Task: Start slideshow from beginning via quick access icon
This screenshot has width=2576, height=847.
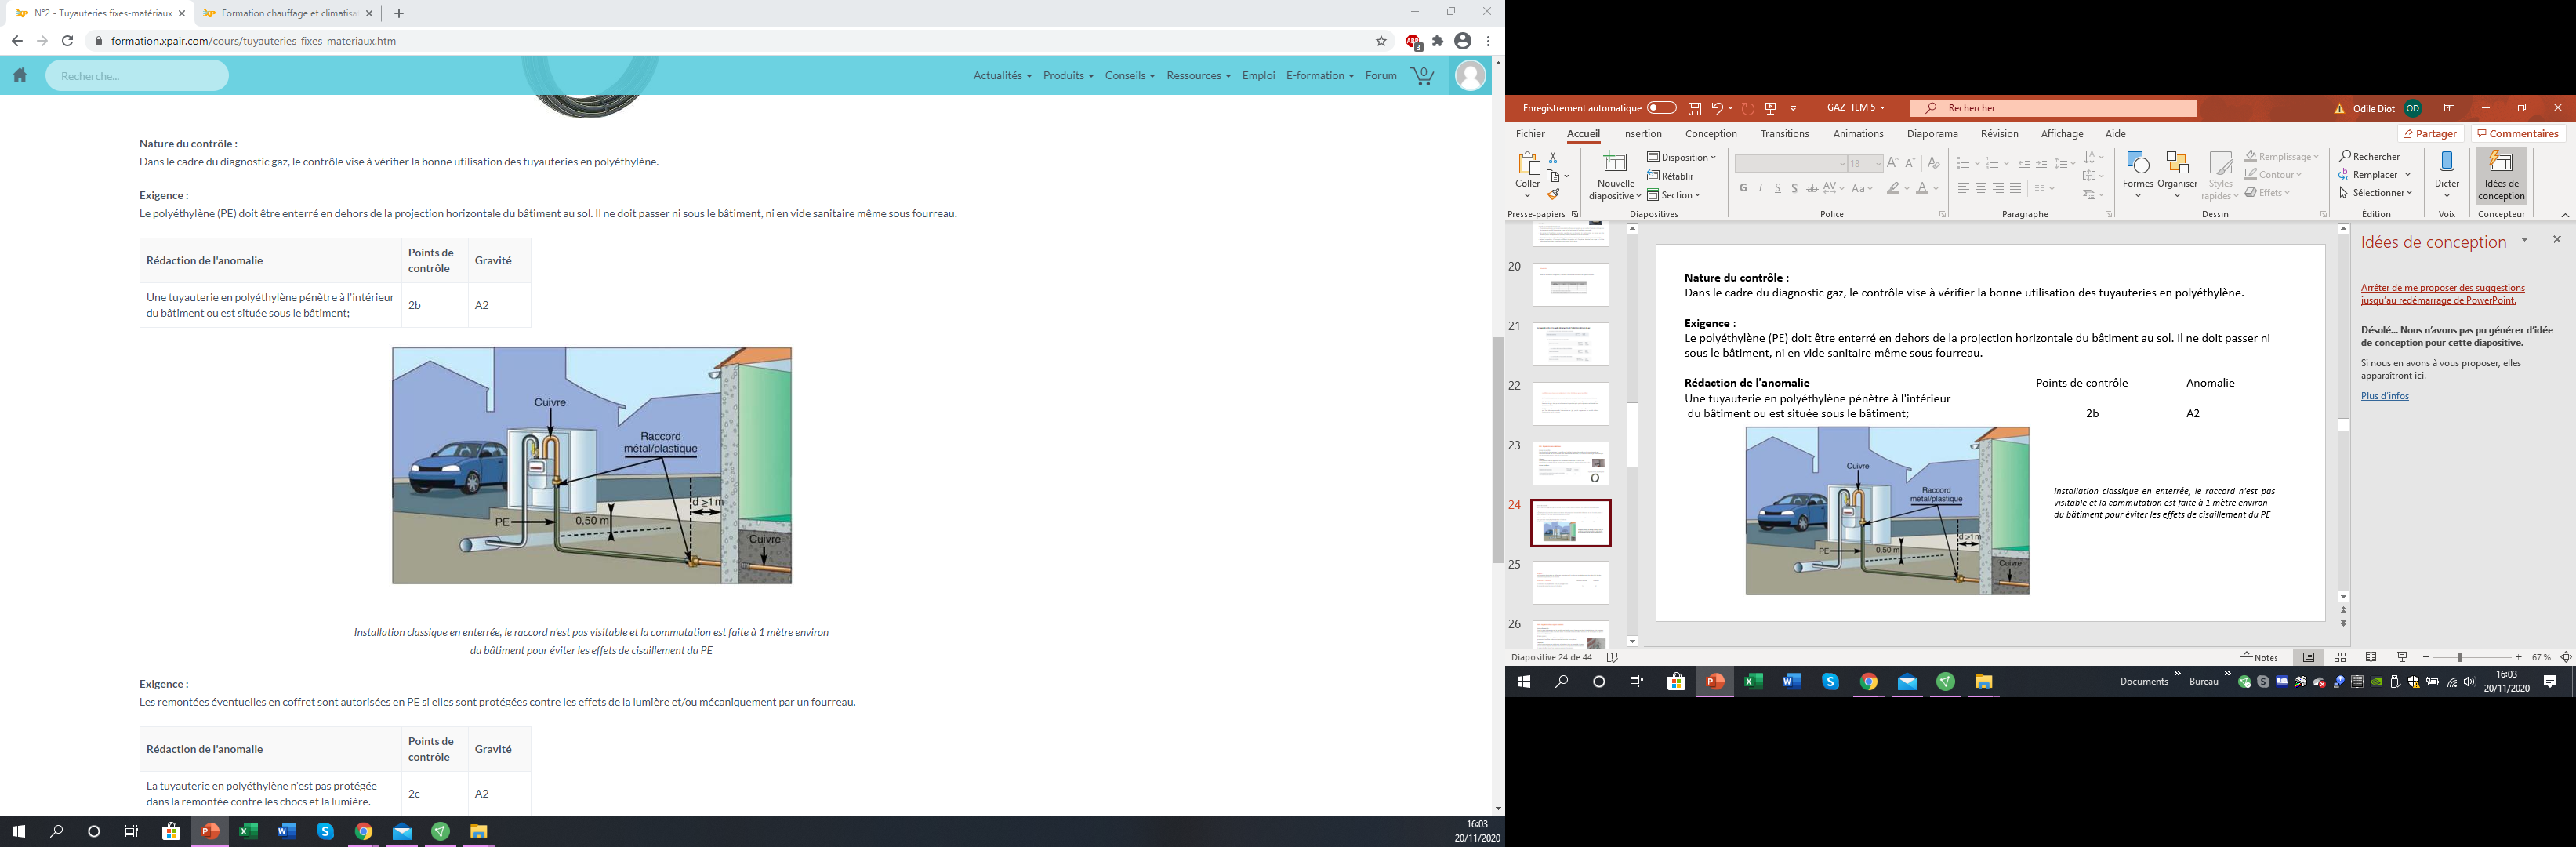Action: click(1771, 108)
